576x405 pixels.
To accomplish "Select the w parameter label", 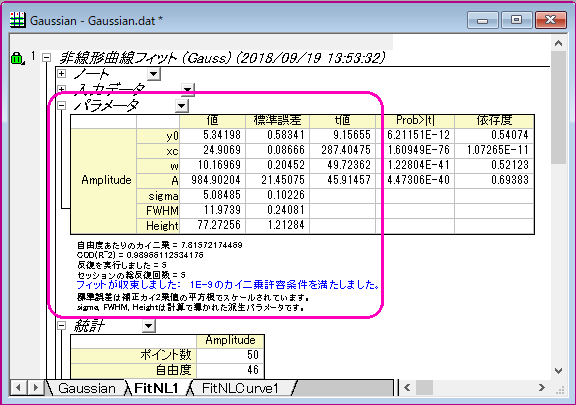I will click(158, 165).
